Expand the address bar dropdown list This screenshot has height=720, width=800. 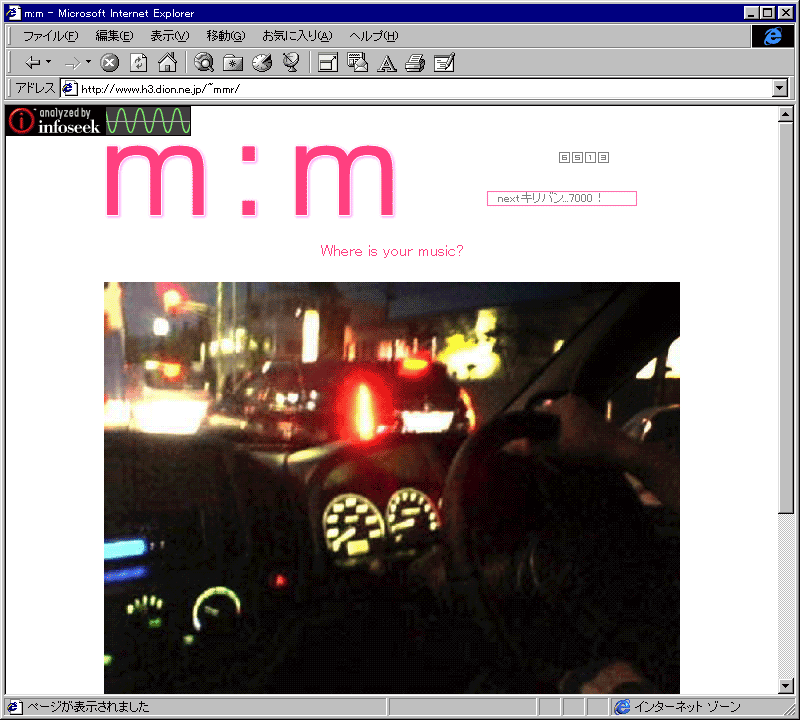click(x=780, y=88)
